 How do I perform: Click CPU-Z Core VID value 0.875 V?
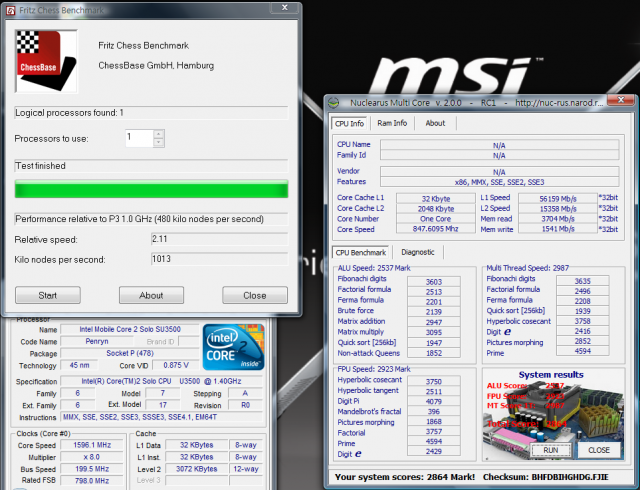(x=176, y=365)
